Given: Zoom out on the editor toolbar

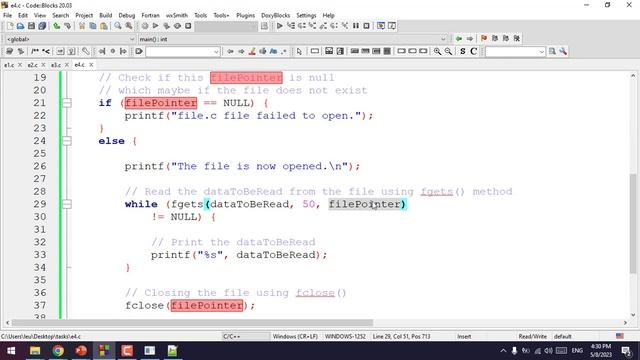Looking at the screenshot, I should (448, 51).
